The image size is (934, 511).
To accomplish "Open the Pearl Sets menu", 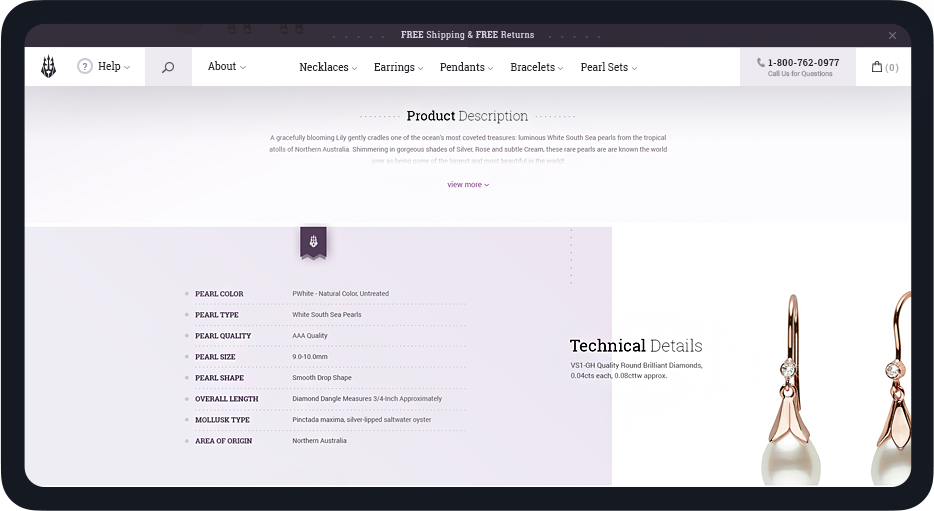I will (608, 68).
